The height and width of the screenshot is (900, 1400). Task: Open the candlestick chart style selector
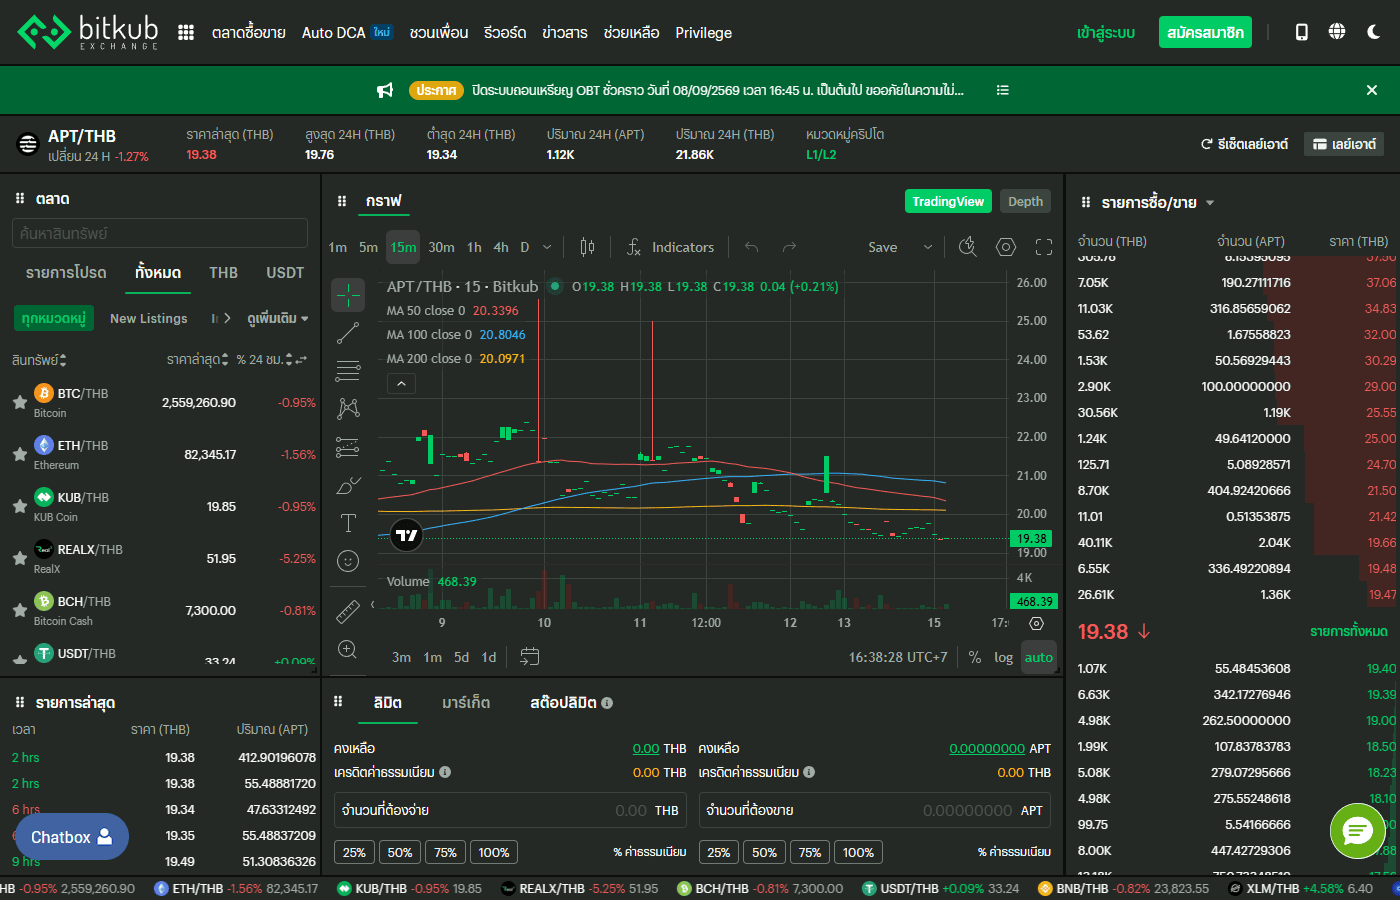pyautogui.click(x=587, y=247)
